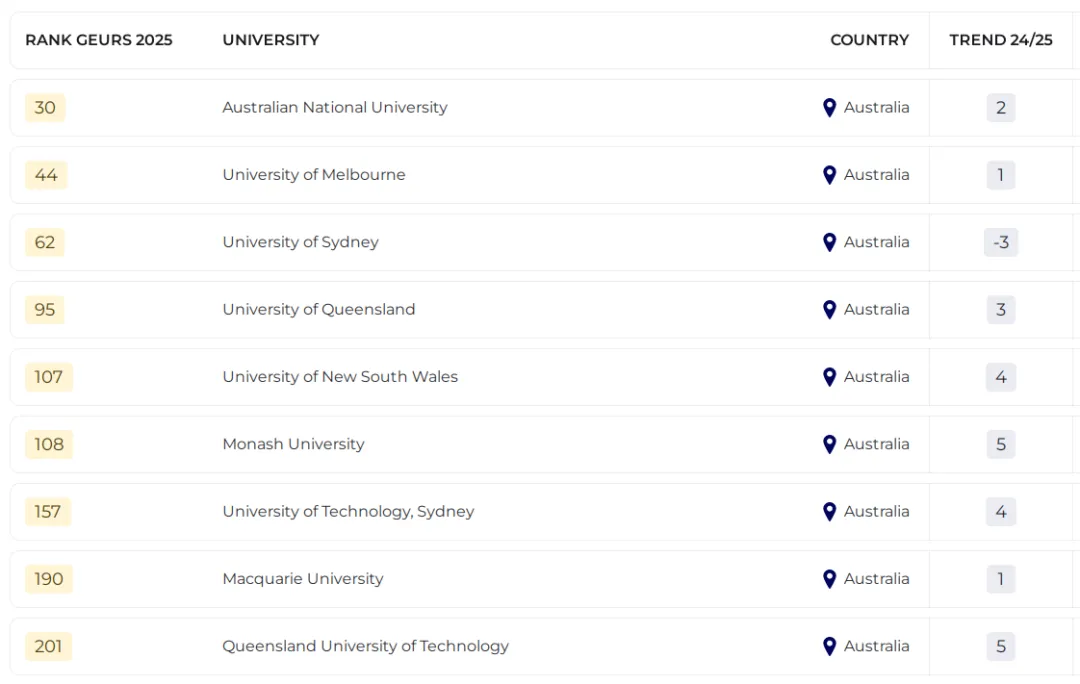Click pin icon for Queensland University of Technology
This screenshot has width=1080, height=684.
(829, 646)
